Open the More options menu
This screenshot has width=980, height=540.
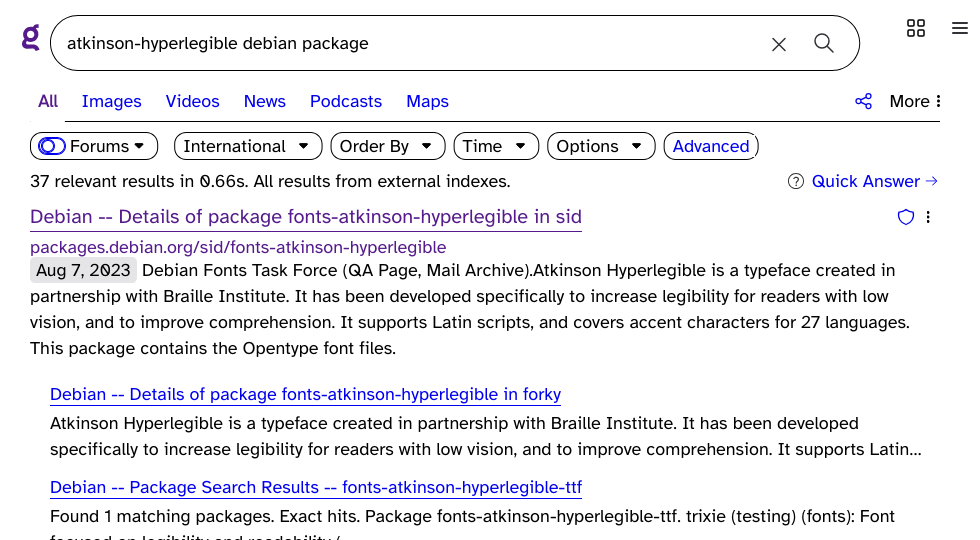(915, 101)
